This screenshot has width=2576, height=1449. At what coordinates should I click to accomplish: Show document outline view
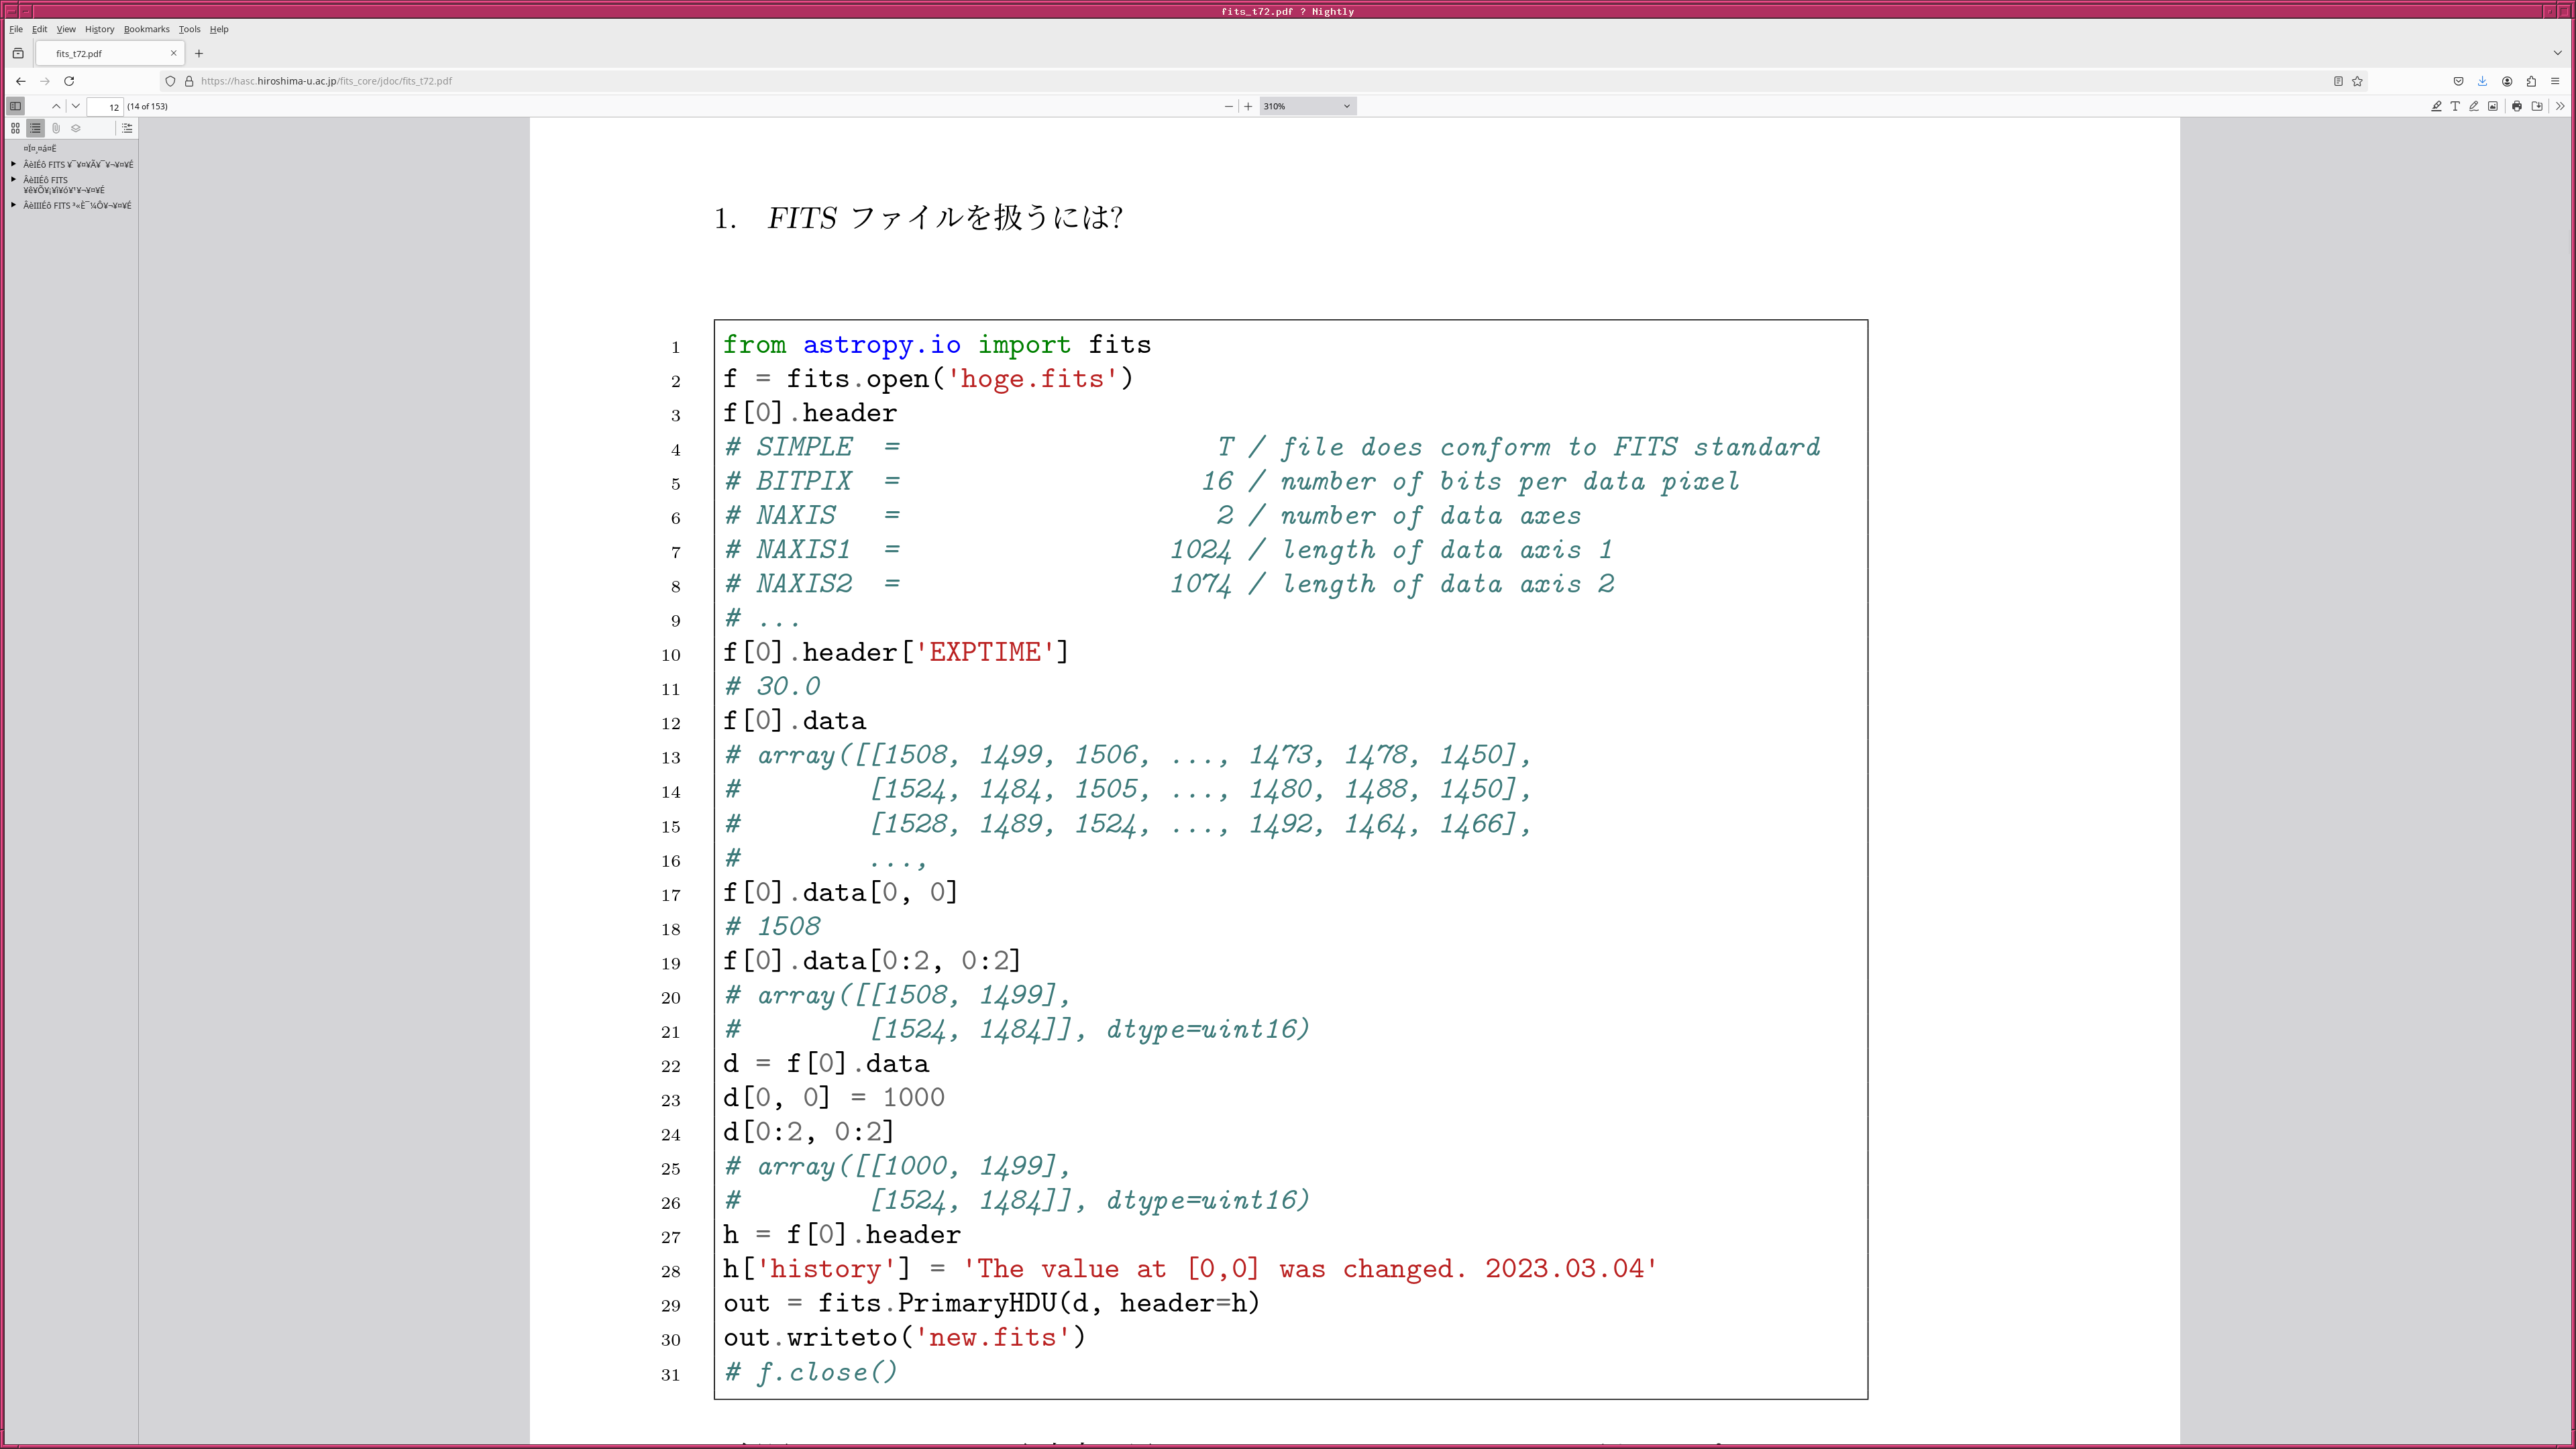[35, 128]
